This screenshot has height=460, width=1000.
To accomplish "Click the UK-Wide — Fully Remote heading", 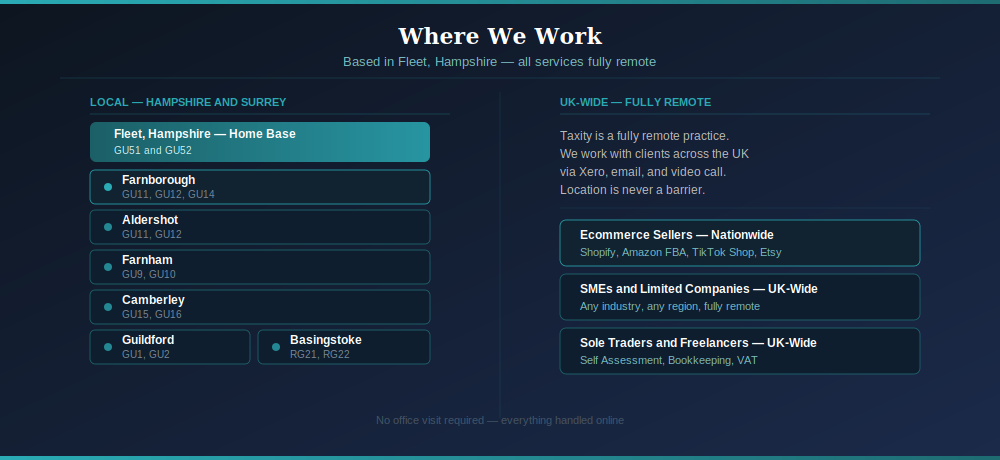I will pos(635,102).
